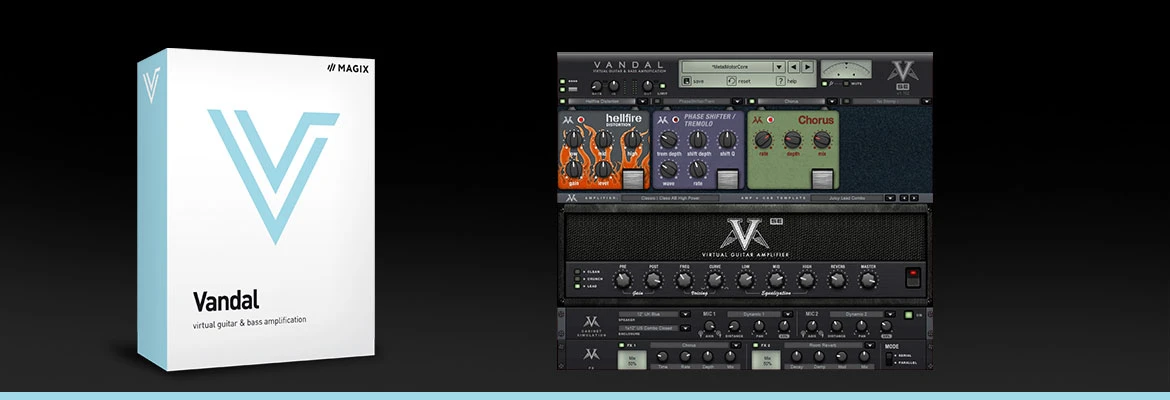This screenshot has height=400, width=1170.
Task: Go to next preset with right arrow
Action: 807,67
